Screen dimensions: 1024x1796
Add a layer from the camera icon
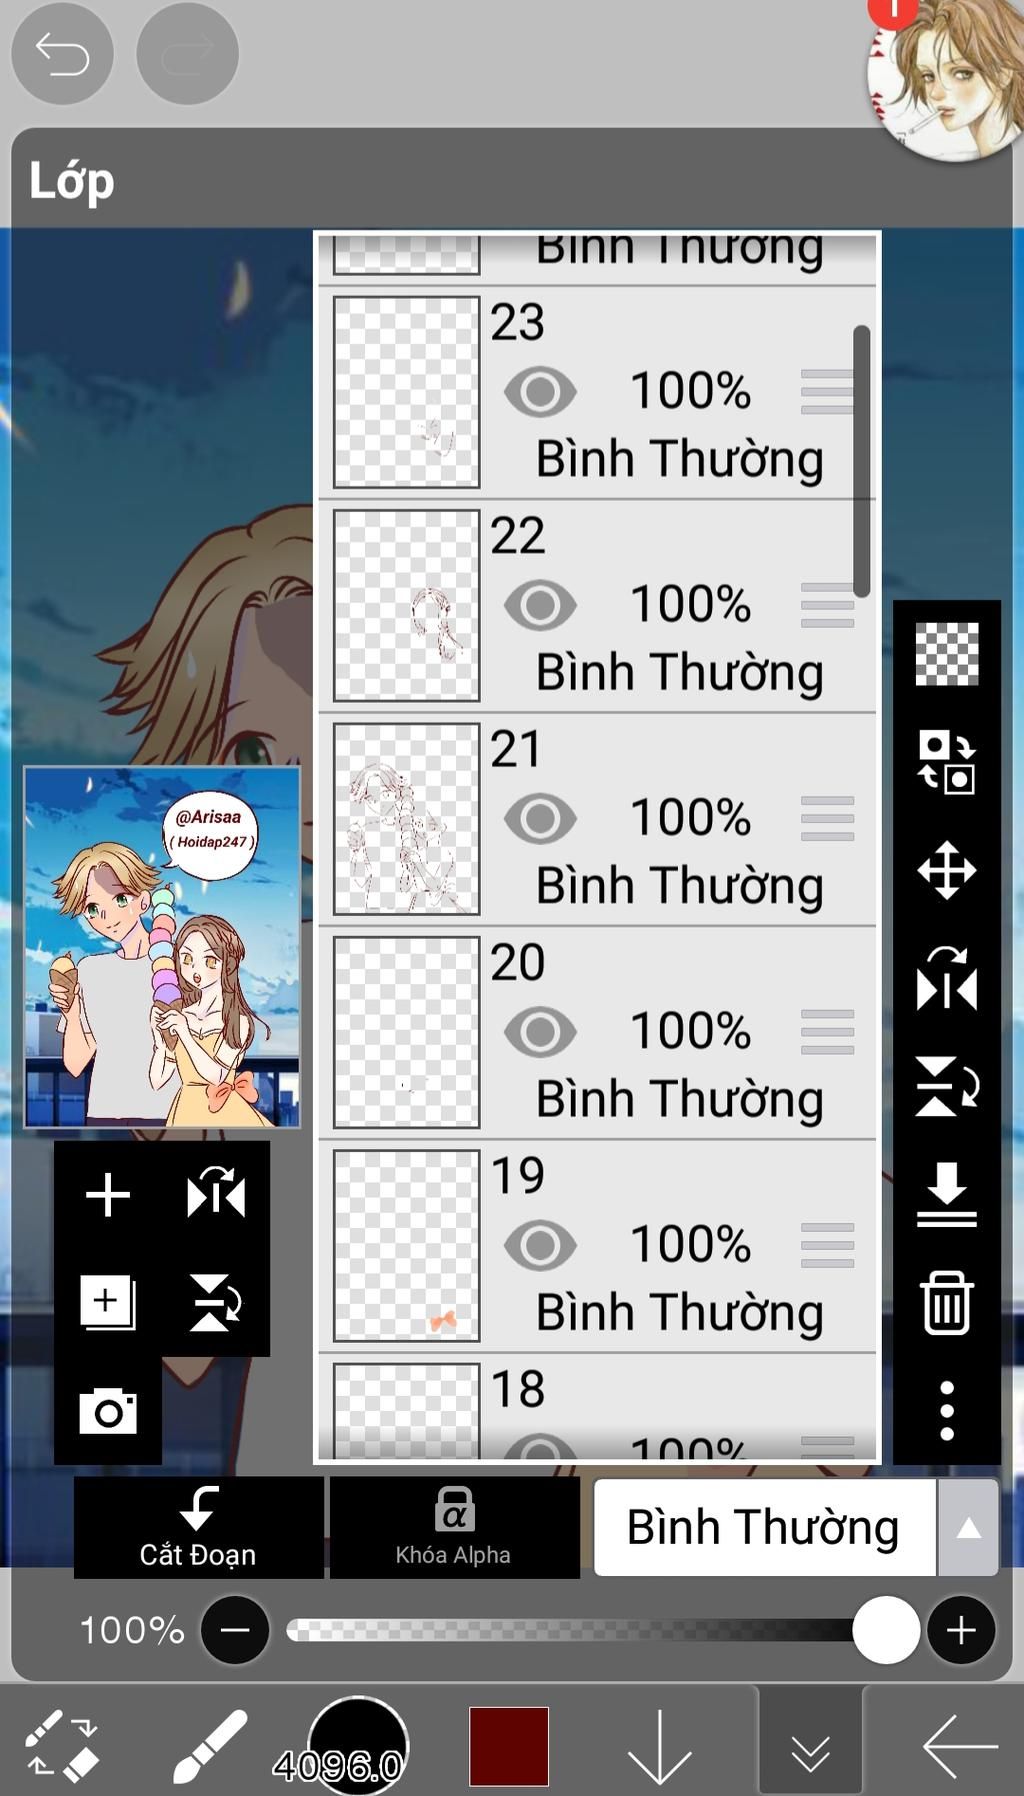click(108, 1411)
